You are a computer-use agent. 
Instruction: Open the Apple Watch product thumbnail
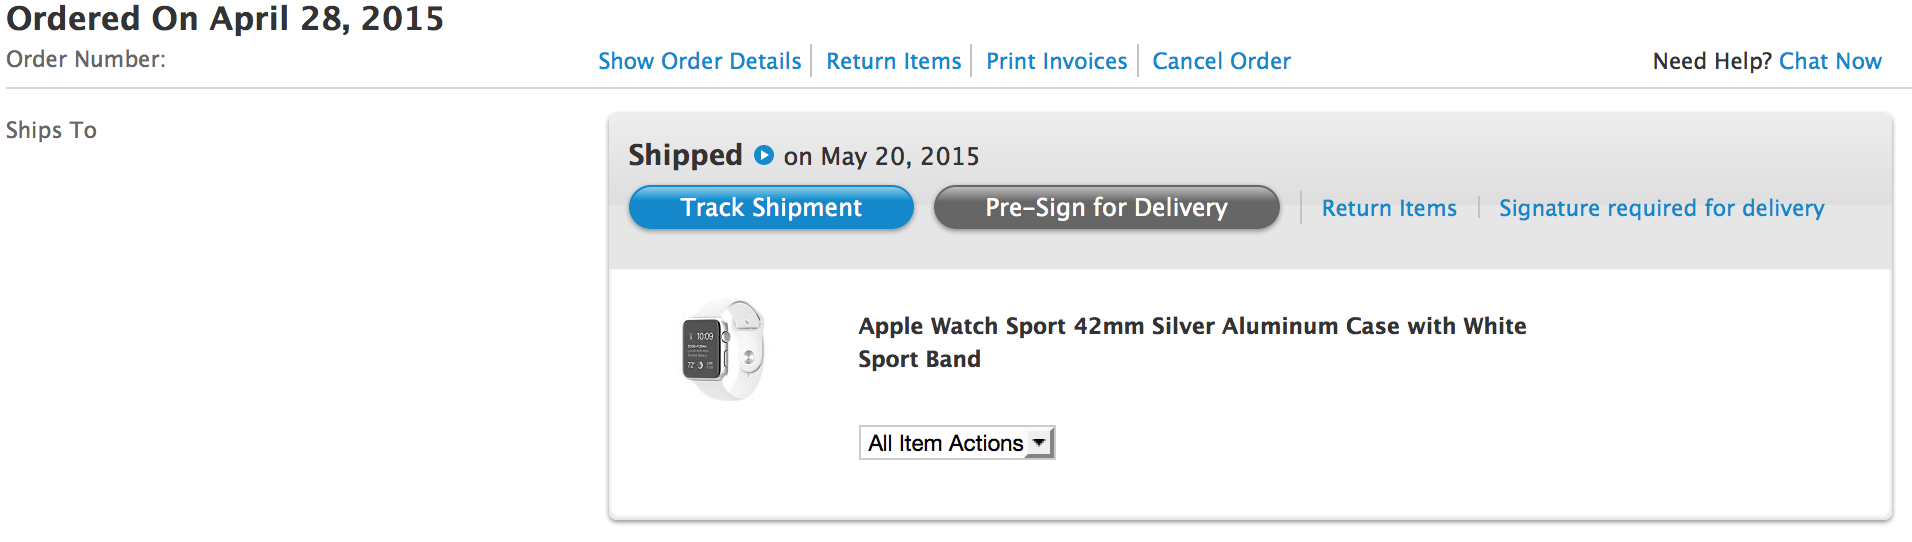(x=723, y=350)
